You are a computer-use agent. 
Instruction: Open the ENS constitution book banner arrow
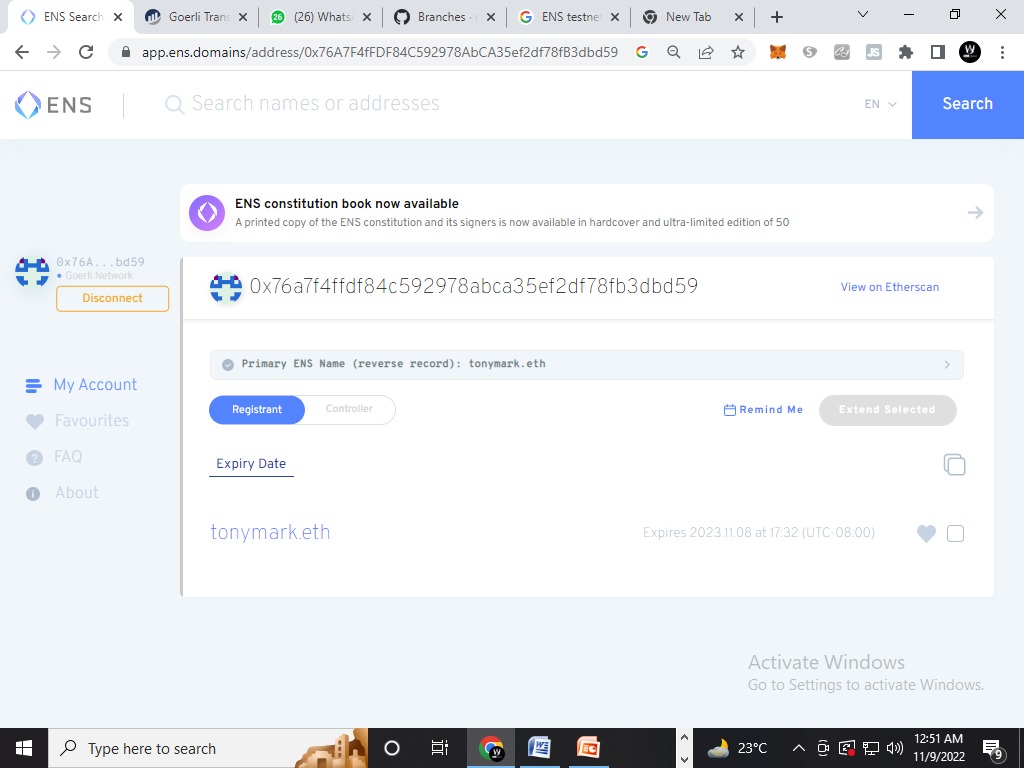point(975,212)
